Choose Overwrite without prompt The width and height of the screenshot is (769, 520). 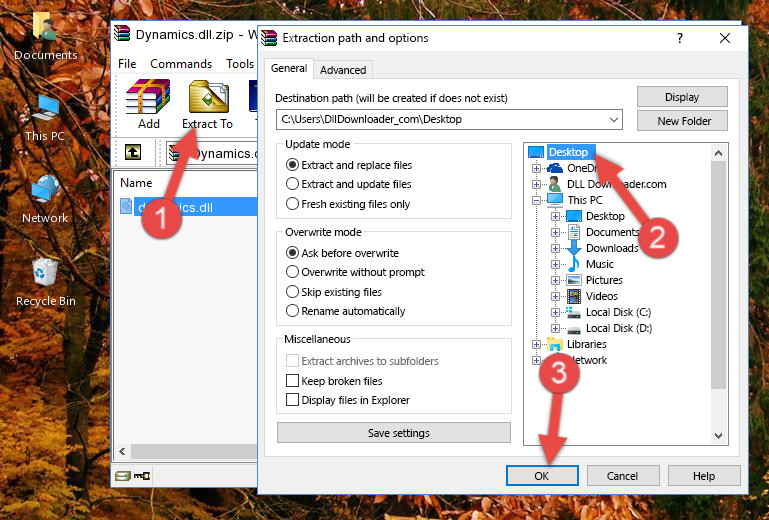coord(292,272)
